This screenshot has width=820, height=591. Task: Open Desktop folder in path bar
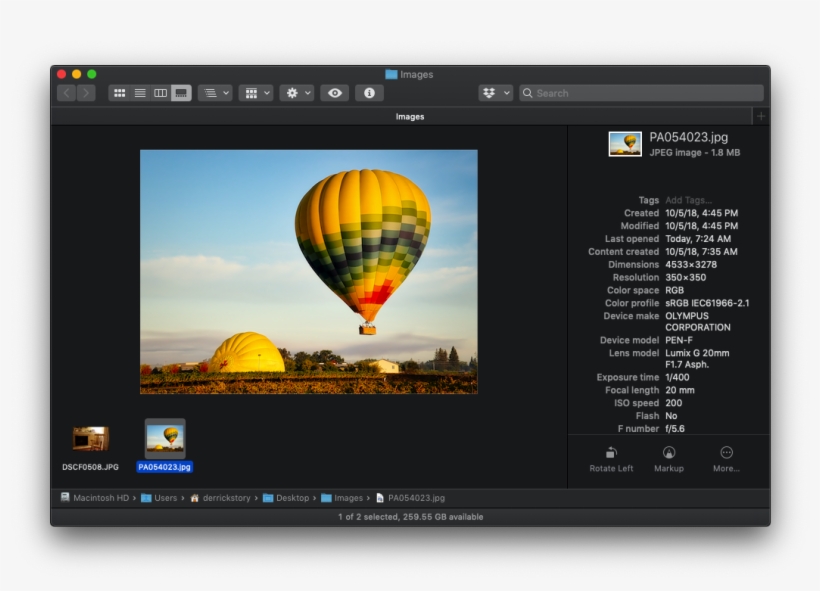point(291,498)
